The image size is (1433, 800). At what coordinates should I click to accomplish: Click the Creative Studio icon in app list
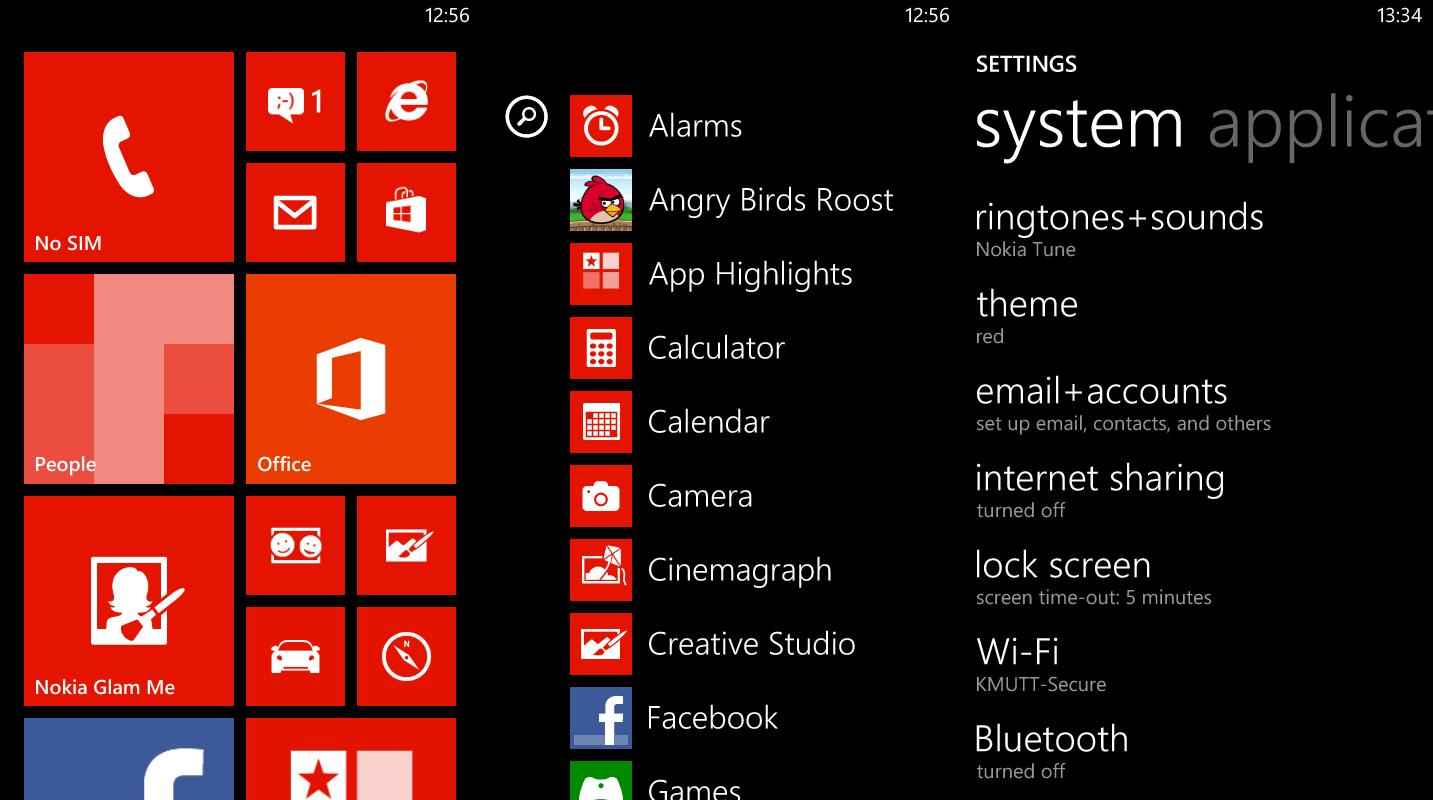(601, 644)
